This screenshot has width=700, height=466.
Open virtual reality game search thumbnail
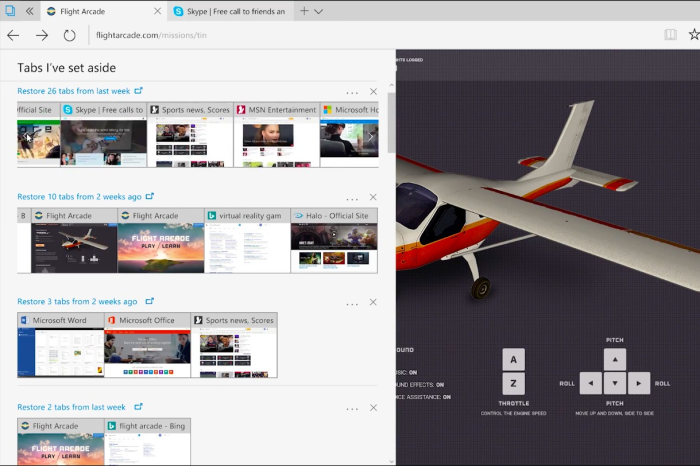click(247, 241)
